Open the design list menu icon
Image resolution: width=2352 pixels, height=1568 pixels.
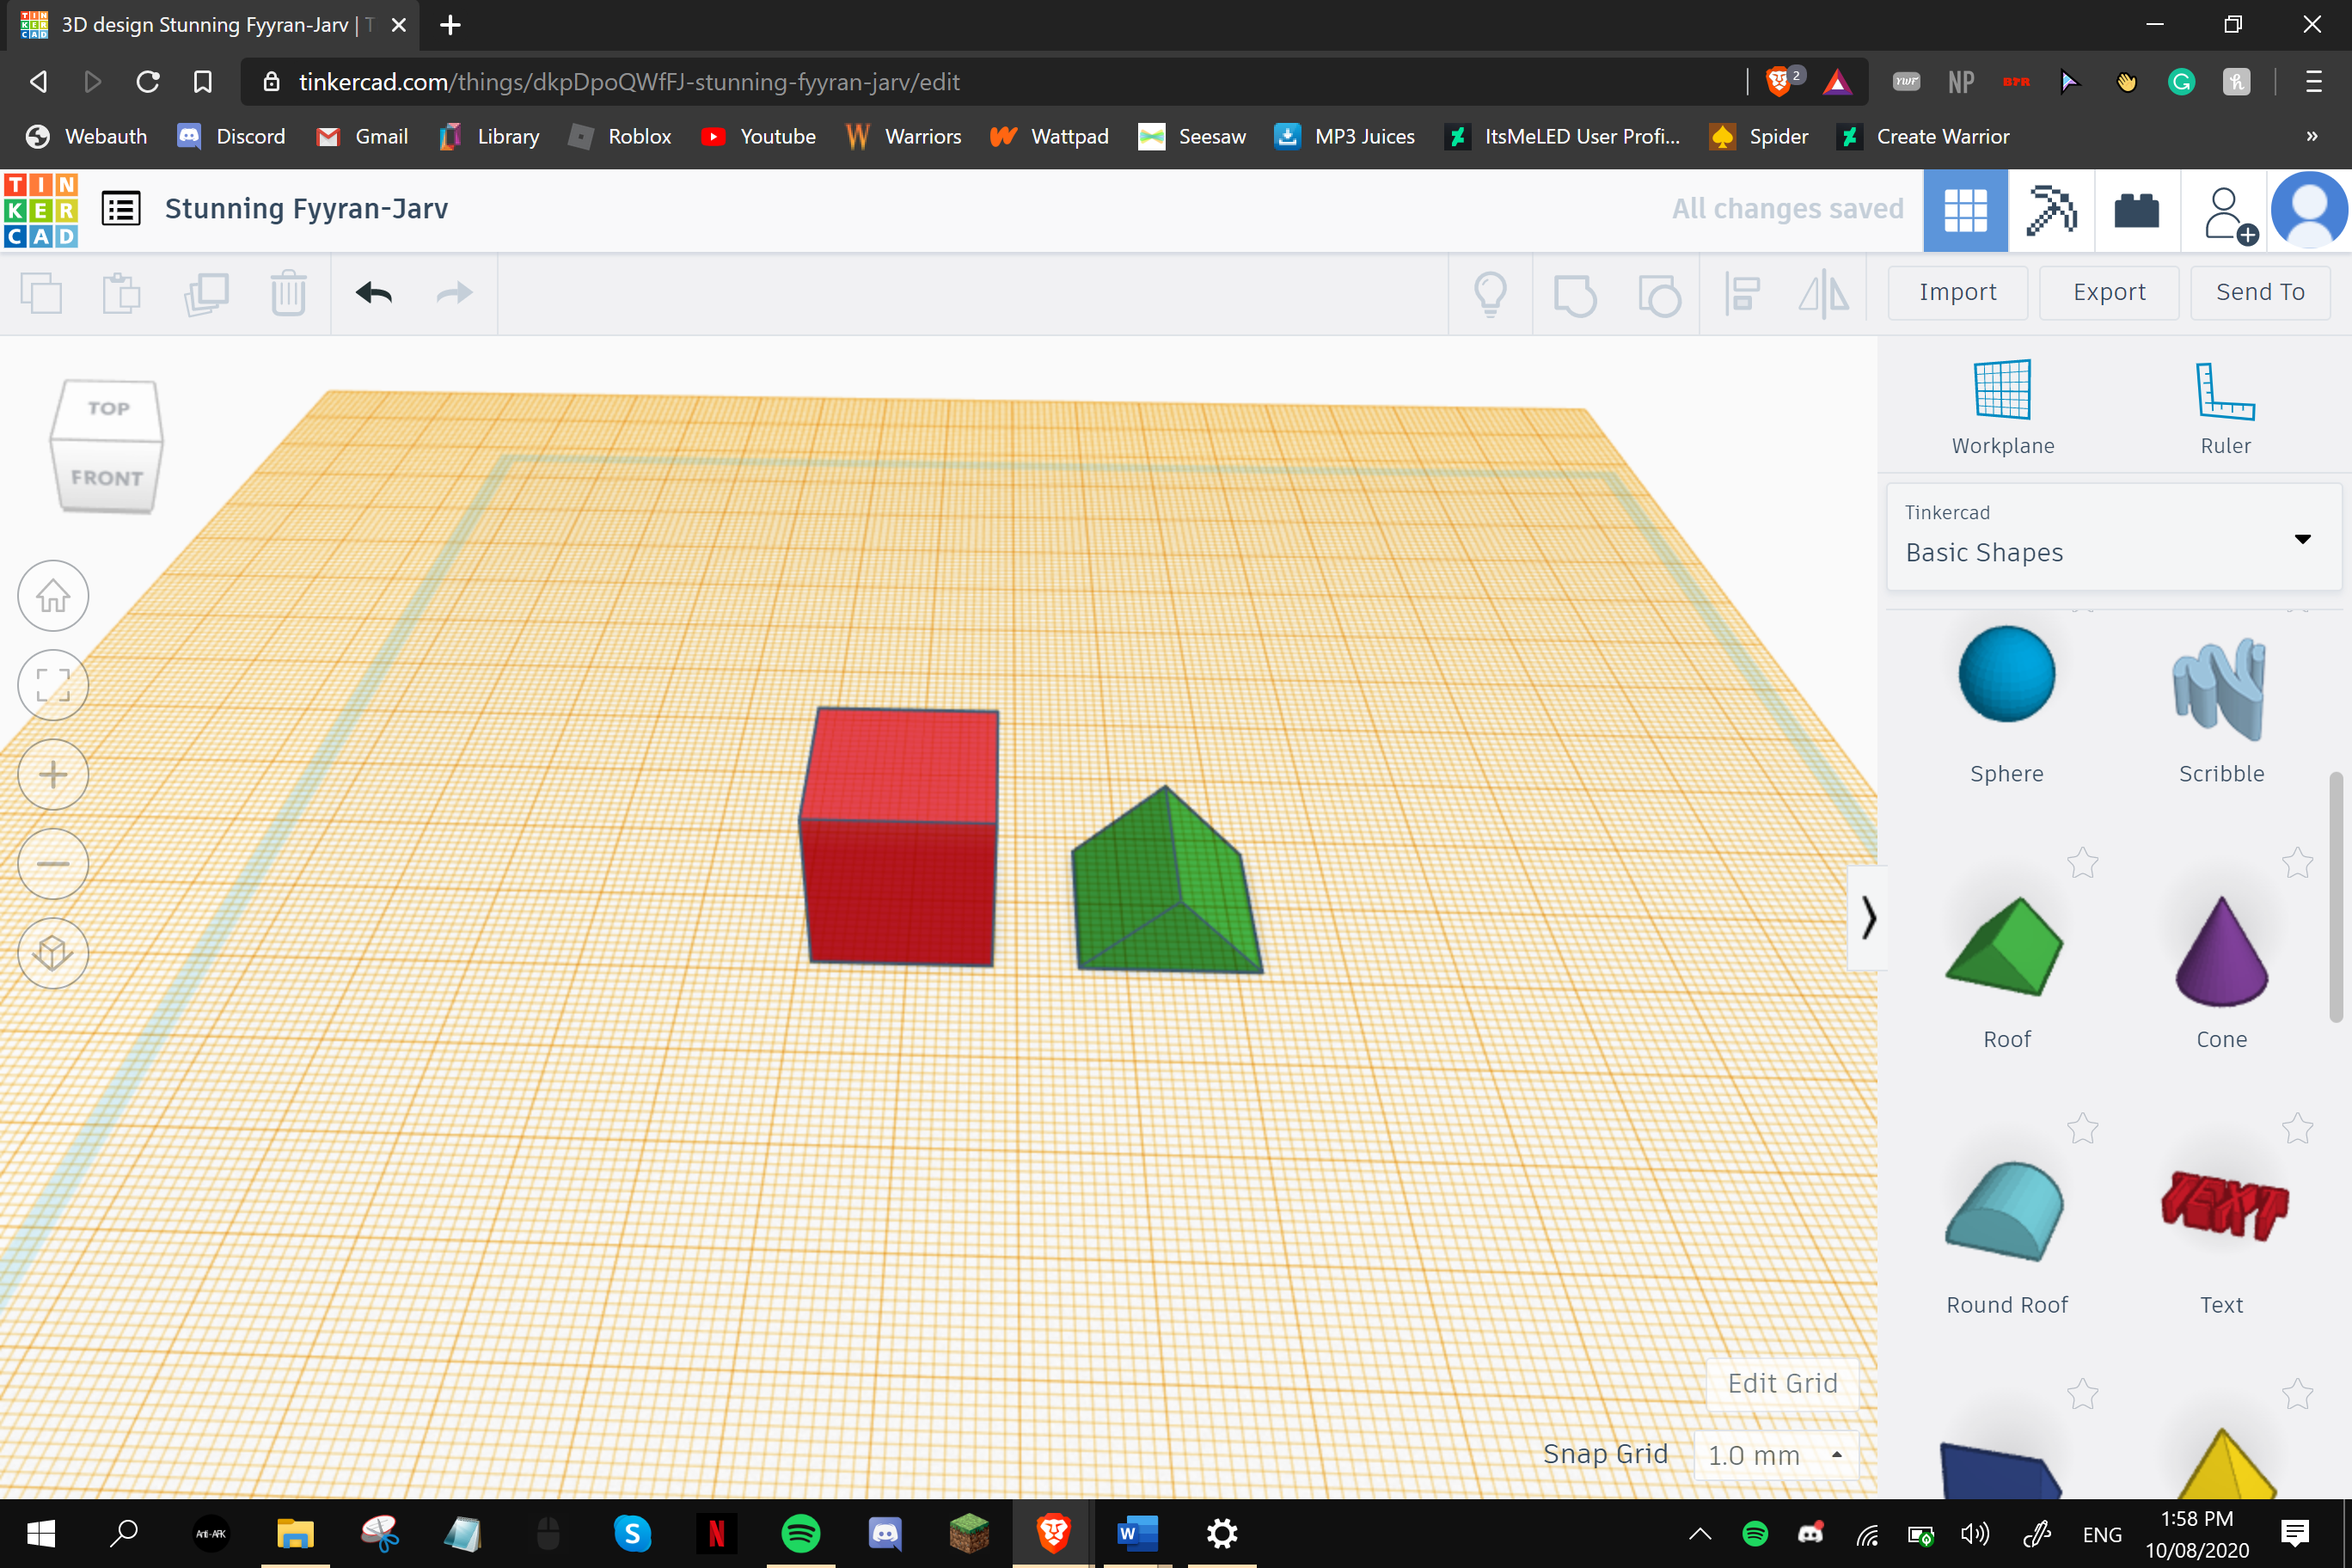click(121, 209)
